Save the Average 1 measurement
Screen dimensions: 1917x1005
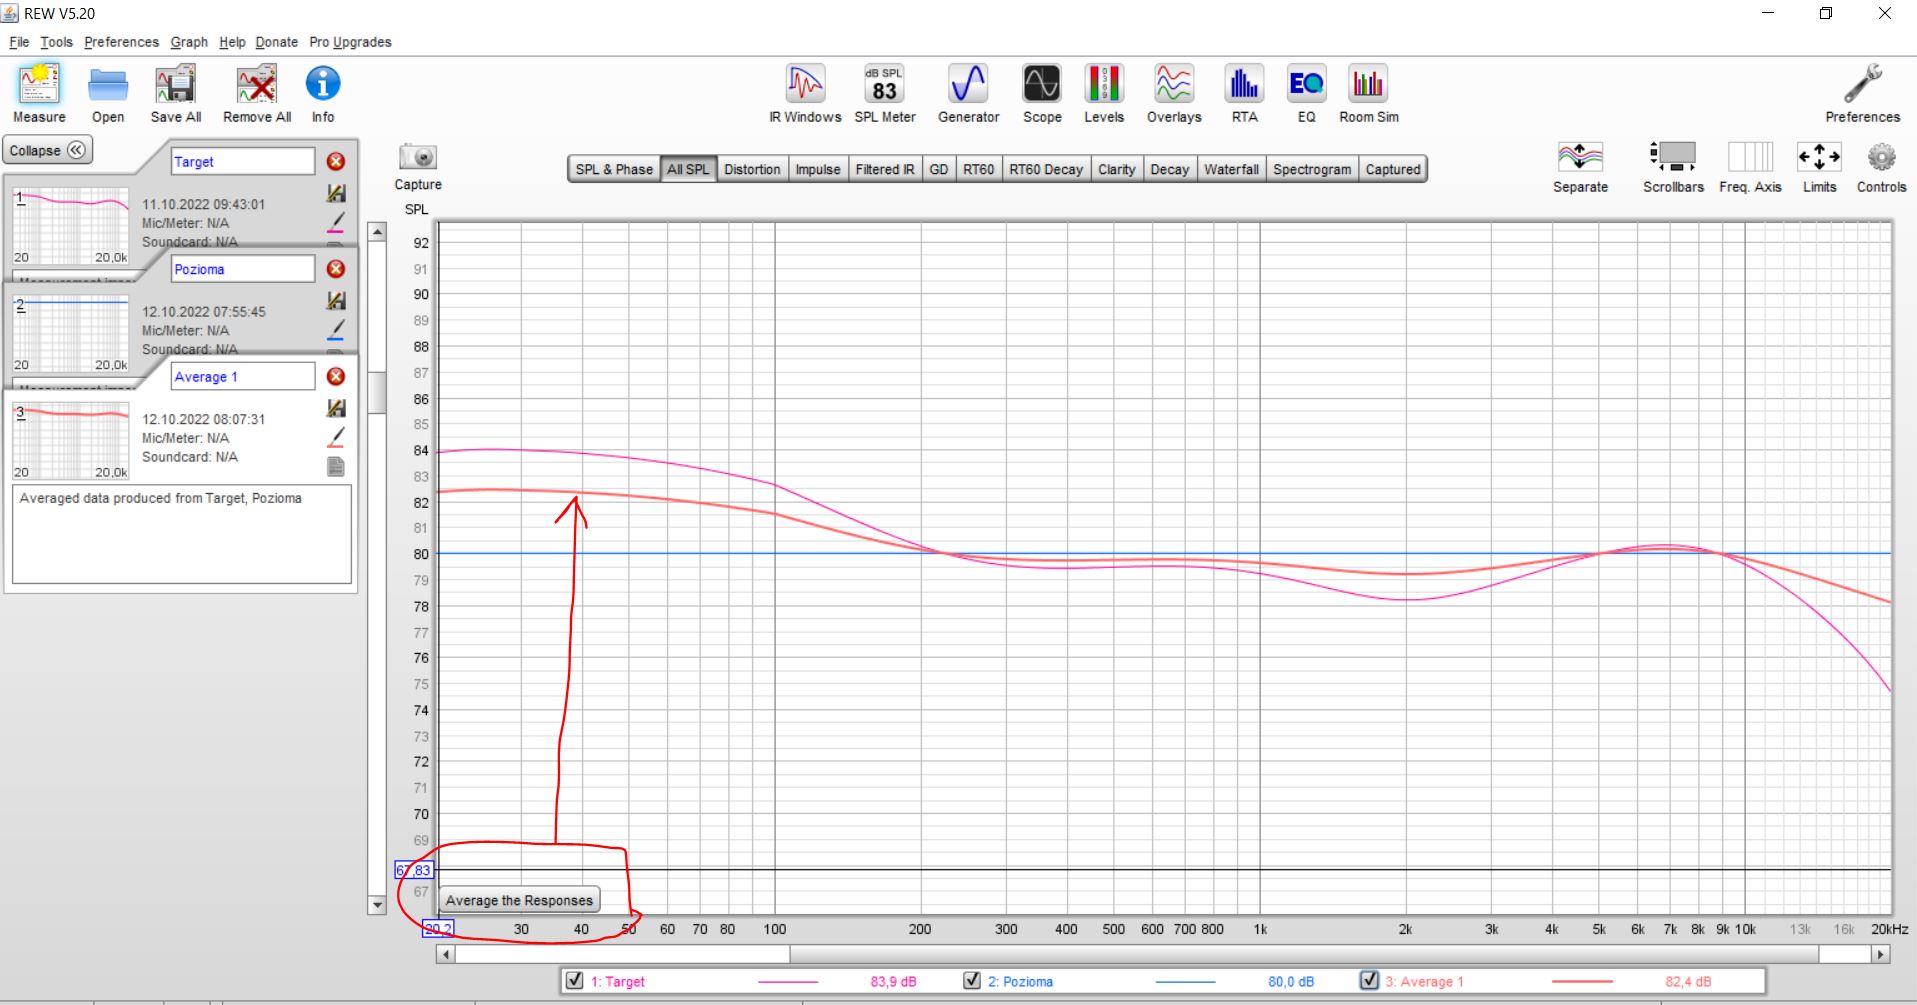pyautogui.click(x=336, y=408)
